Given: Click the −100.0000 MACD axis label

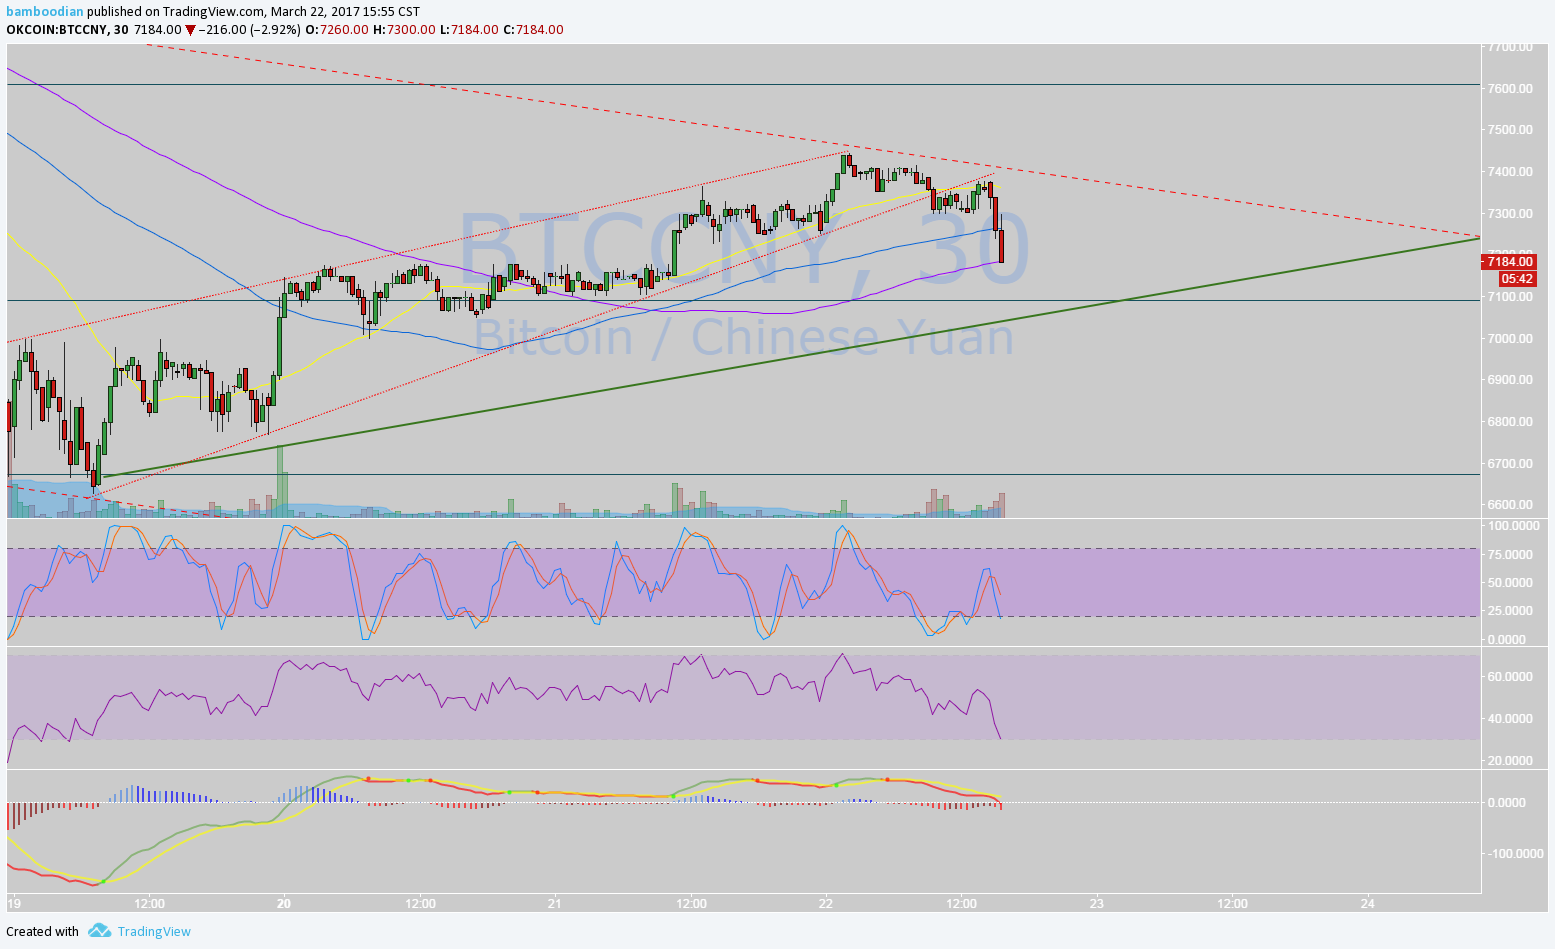Looking at the screenshot, I should pos(1517,854).
